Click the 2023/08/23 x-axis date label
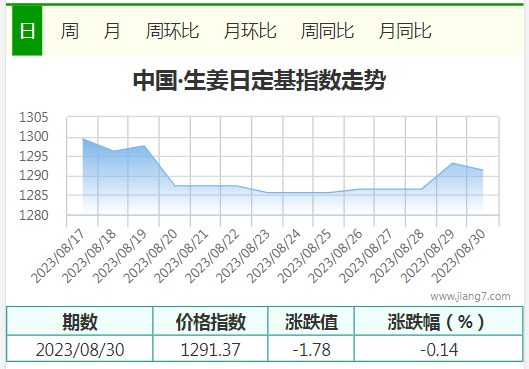 point(243,256)
